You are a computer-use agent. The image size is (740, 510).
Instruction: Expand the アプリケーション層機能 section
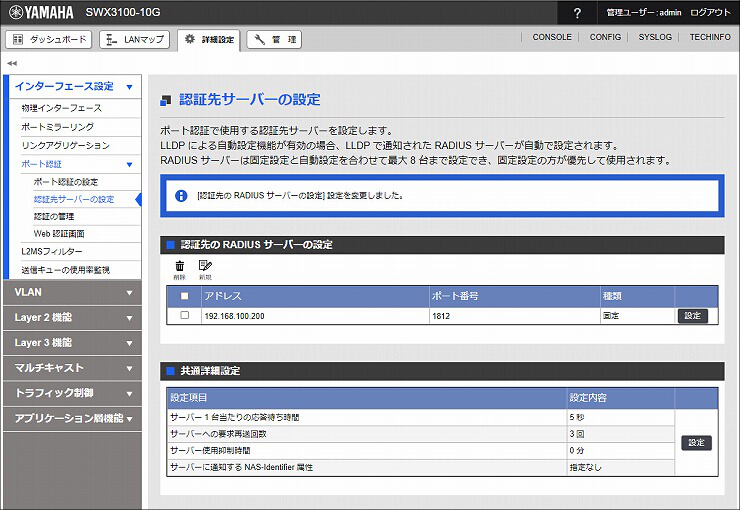[x=72, y=418]
